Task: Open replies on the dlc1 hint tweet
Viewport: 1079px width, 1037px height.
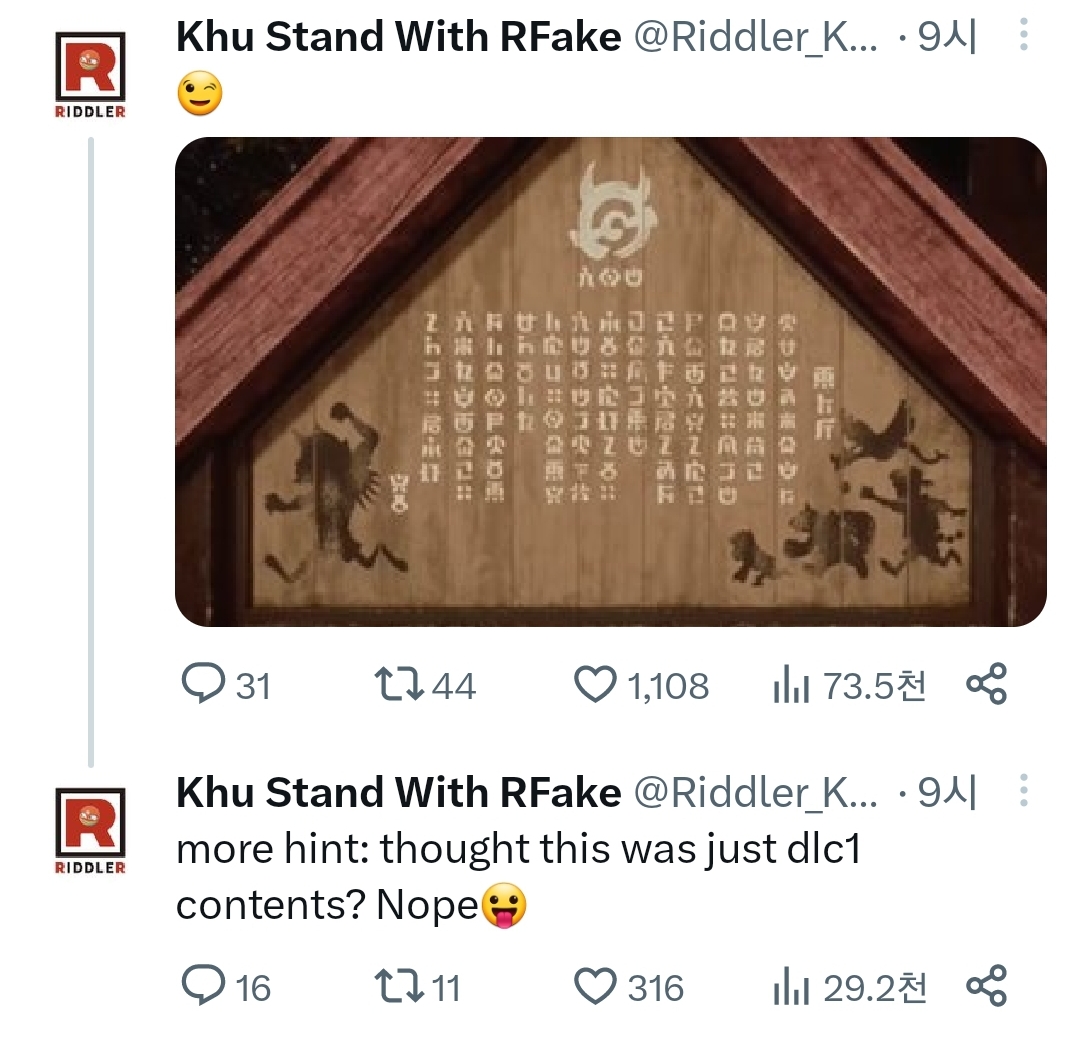Action: (226, 986)
